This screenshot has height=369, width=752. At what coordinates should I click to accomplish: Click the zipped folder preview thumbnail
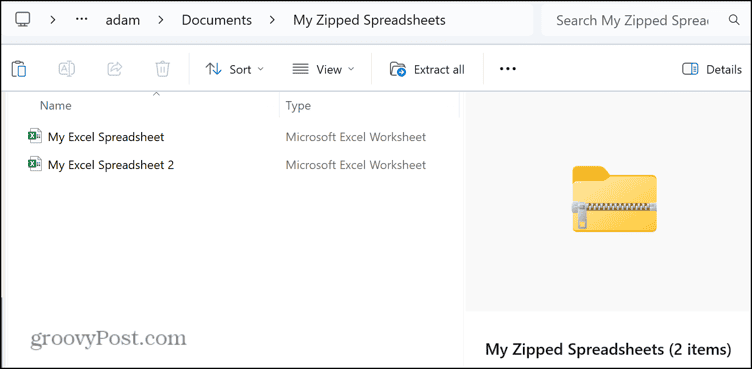(614, 199)
